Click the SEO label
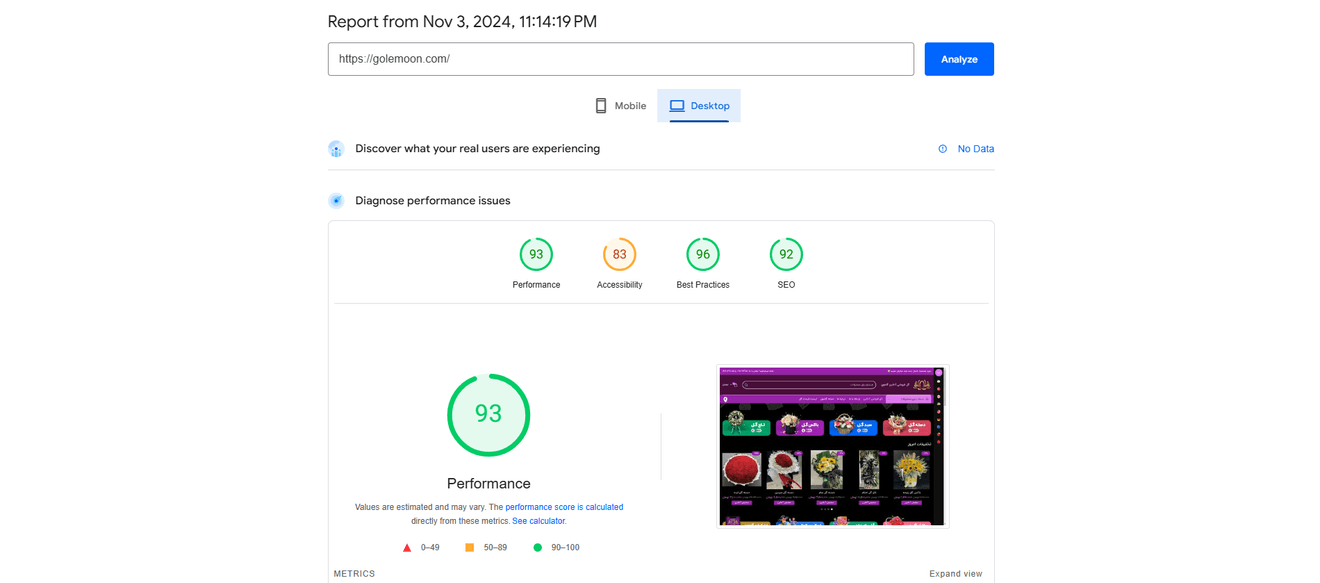 pos(786,285)
